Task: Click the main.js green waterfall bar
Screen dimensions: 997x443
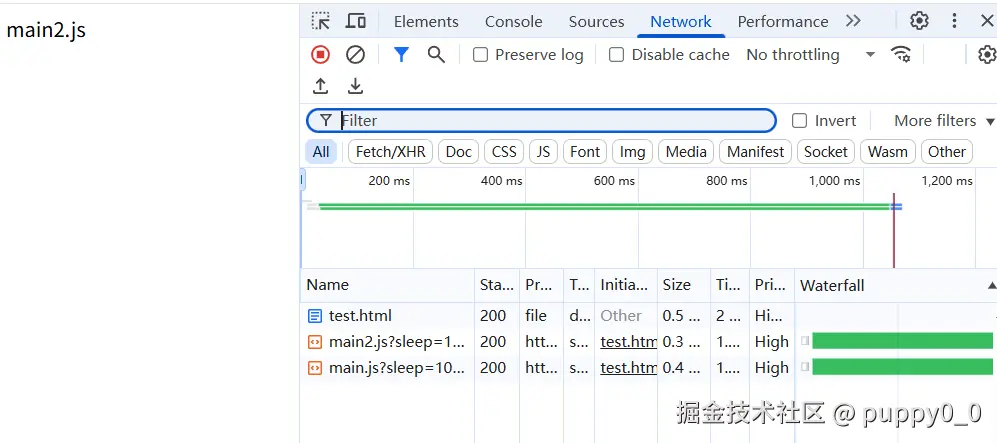Action: pyautogui.click(x=902, y=367)
